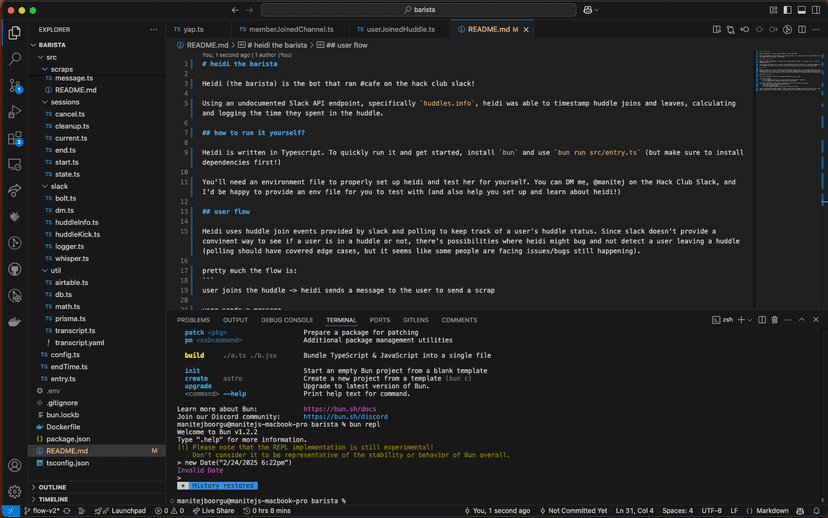
Task: Open the bun.sh/docs link in terminal
Action: click(328, 409)
